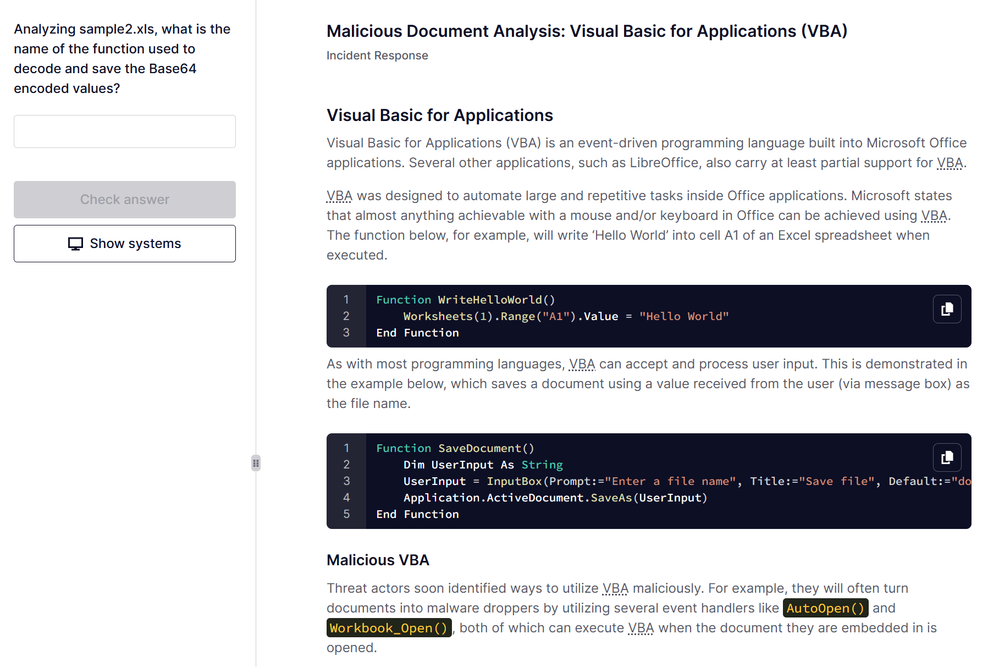Copy the WriteHelloWorld code block

947,309
